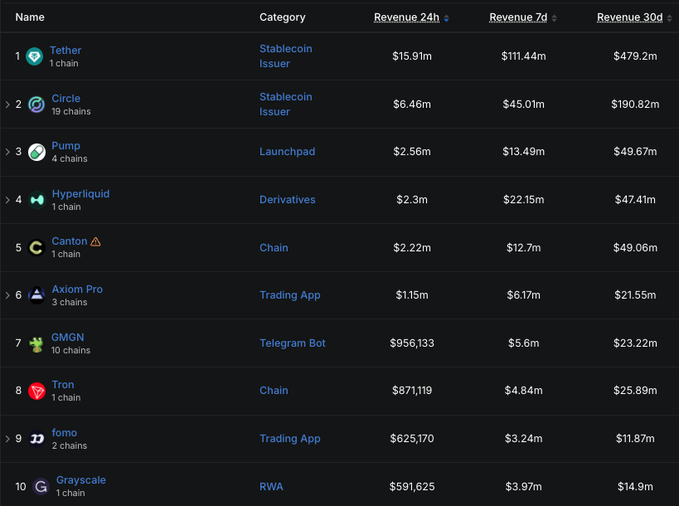Open the Telegram Bot category link
Screen dimensions: 679x506
click(x=292, y=343)
